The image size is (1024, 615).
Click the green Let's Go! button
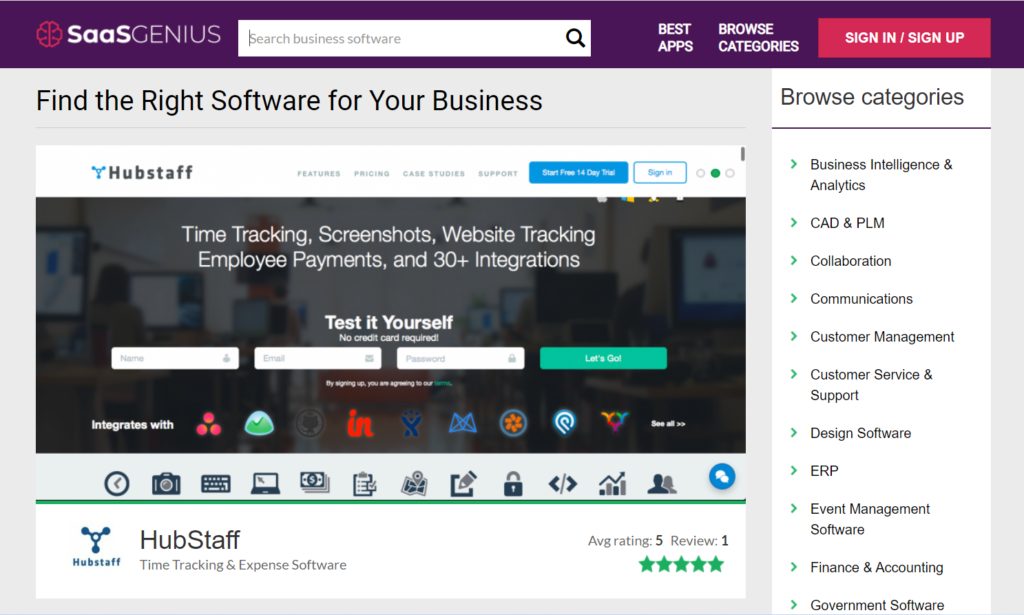point(603,358)
